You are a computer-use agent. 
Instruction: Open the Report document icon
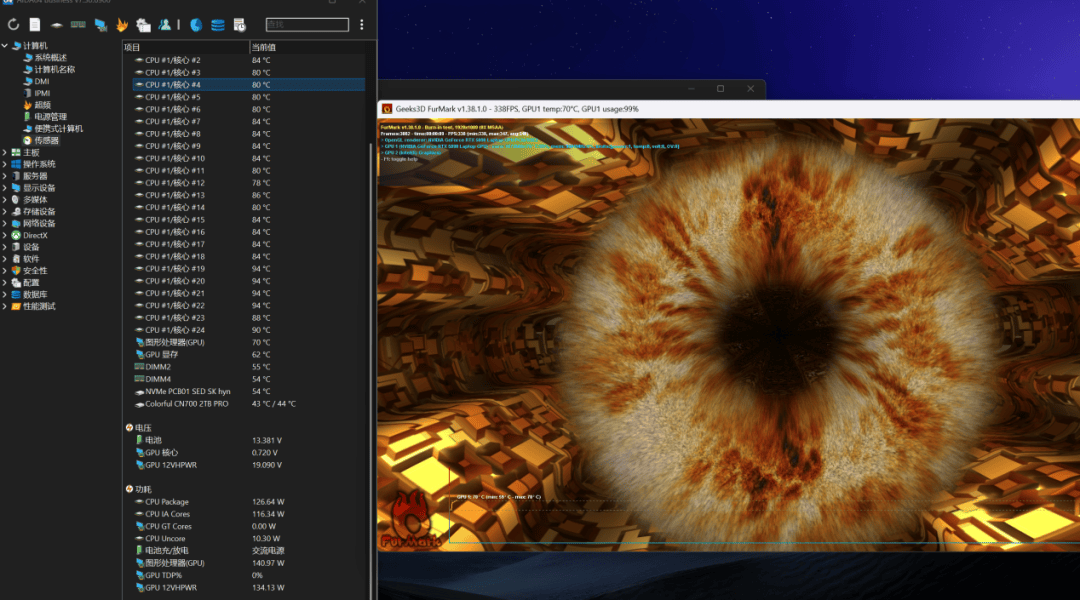tap(34, 25)
